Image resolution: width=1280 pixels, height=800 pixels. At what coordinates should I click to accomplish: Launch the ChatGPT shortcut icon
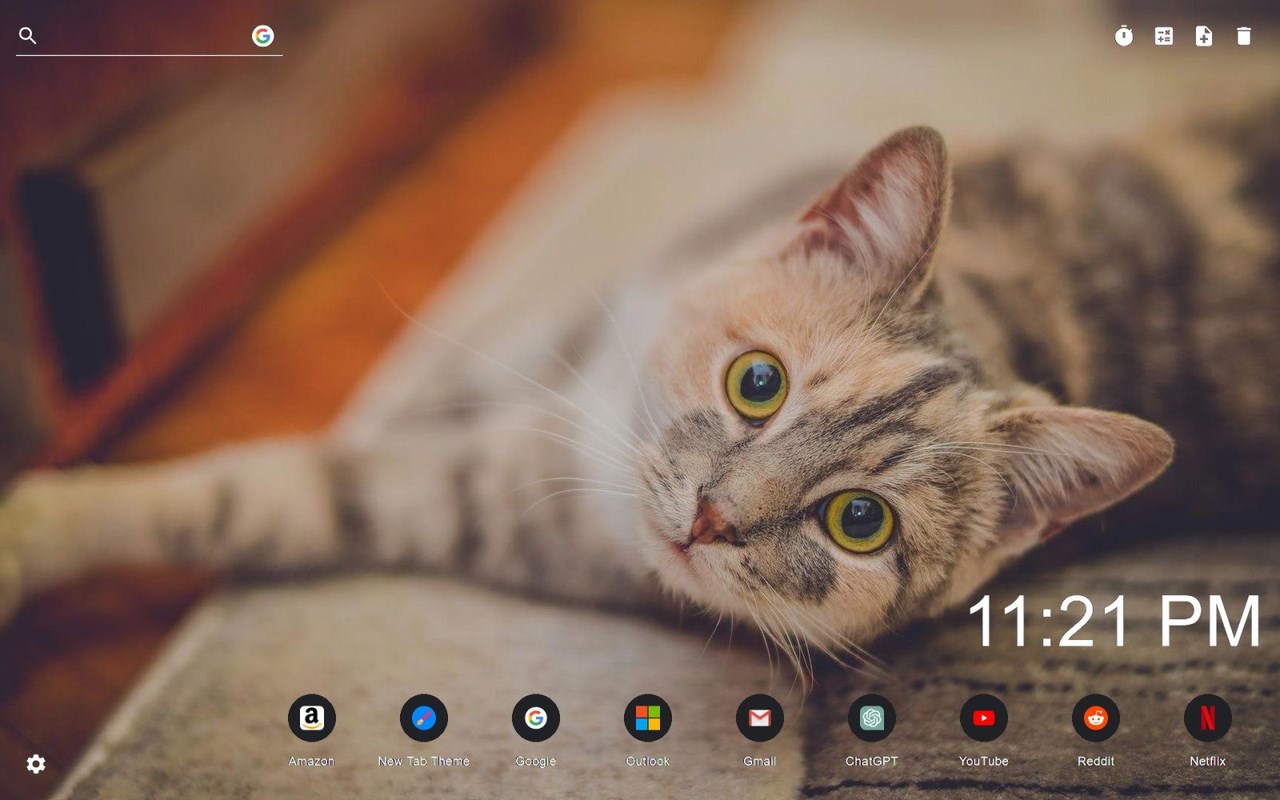[872, 718]
